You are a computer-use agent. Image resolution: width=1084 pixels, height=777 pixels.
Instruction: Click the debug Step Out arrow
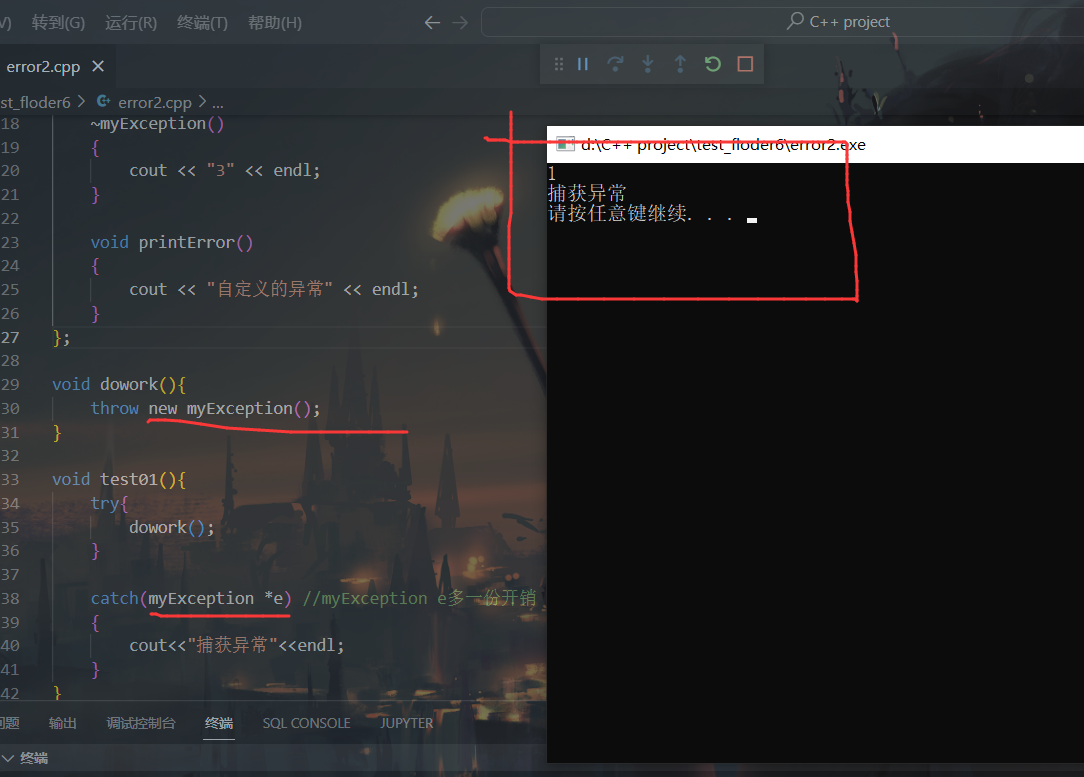(x=680, y=64)
